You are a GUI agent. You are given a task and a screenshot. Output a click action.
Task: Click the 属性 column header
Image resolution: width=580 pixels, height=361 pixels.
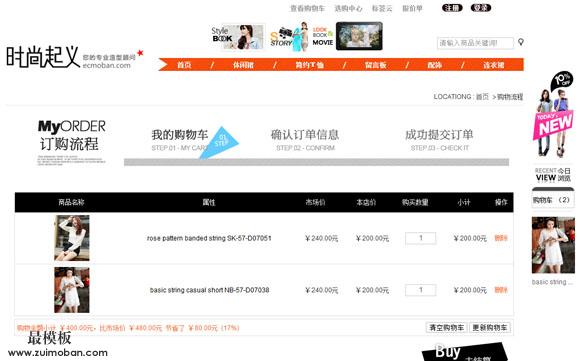pyautogui.click(x=209, y=202)
